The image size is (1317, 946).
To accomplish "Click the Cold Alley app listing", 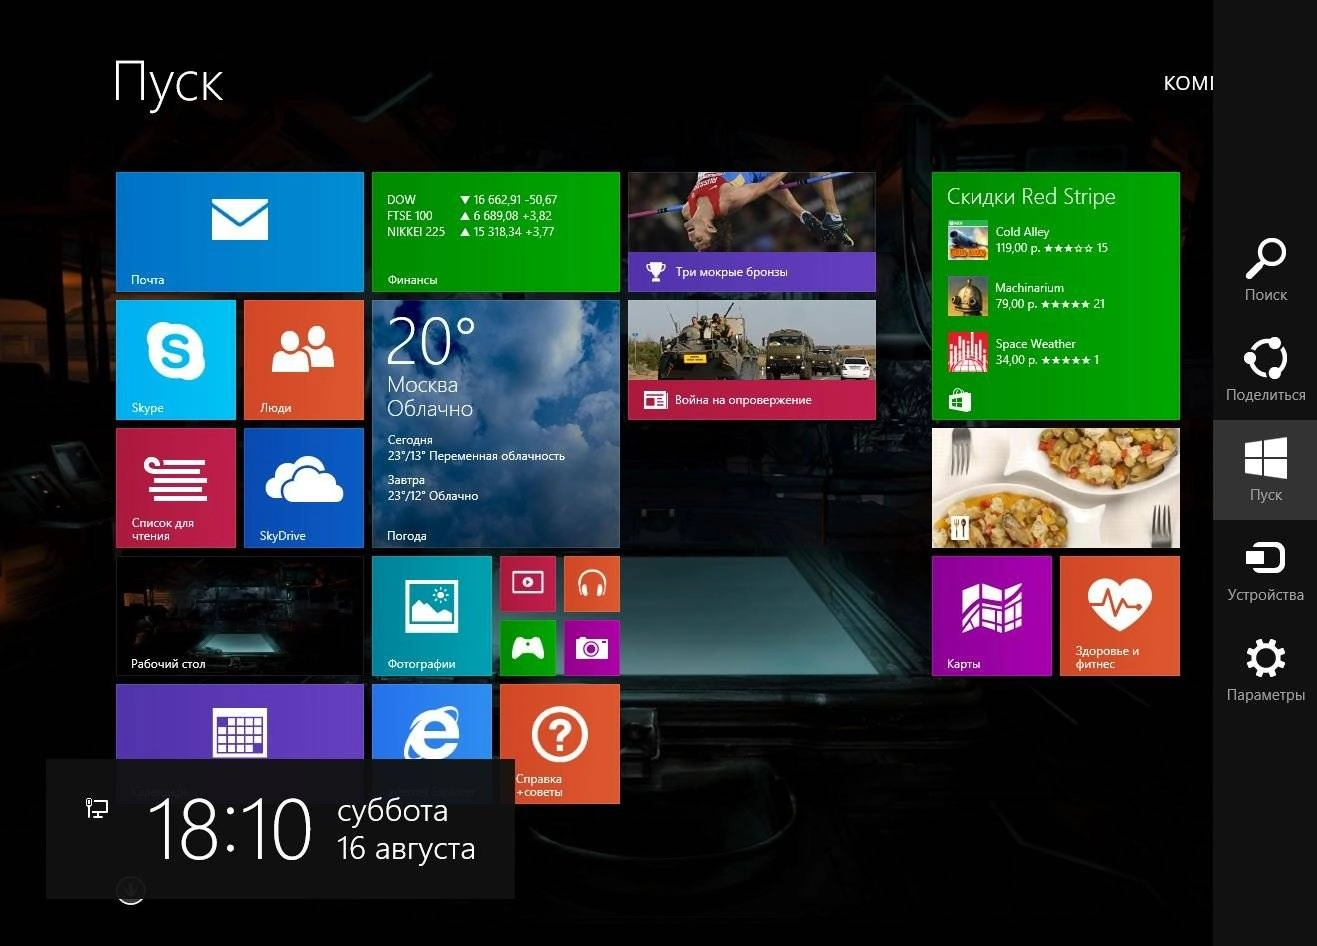I will [1028, 240].
